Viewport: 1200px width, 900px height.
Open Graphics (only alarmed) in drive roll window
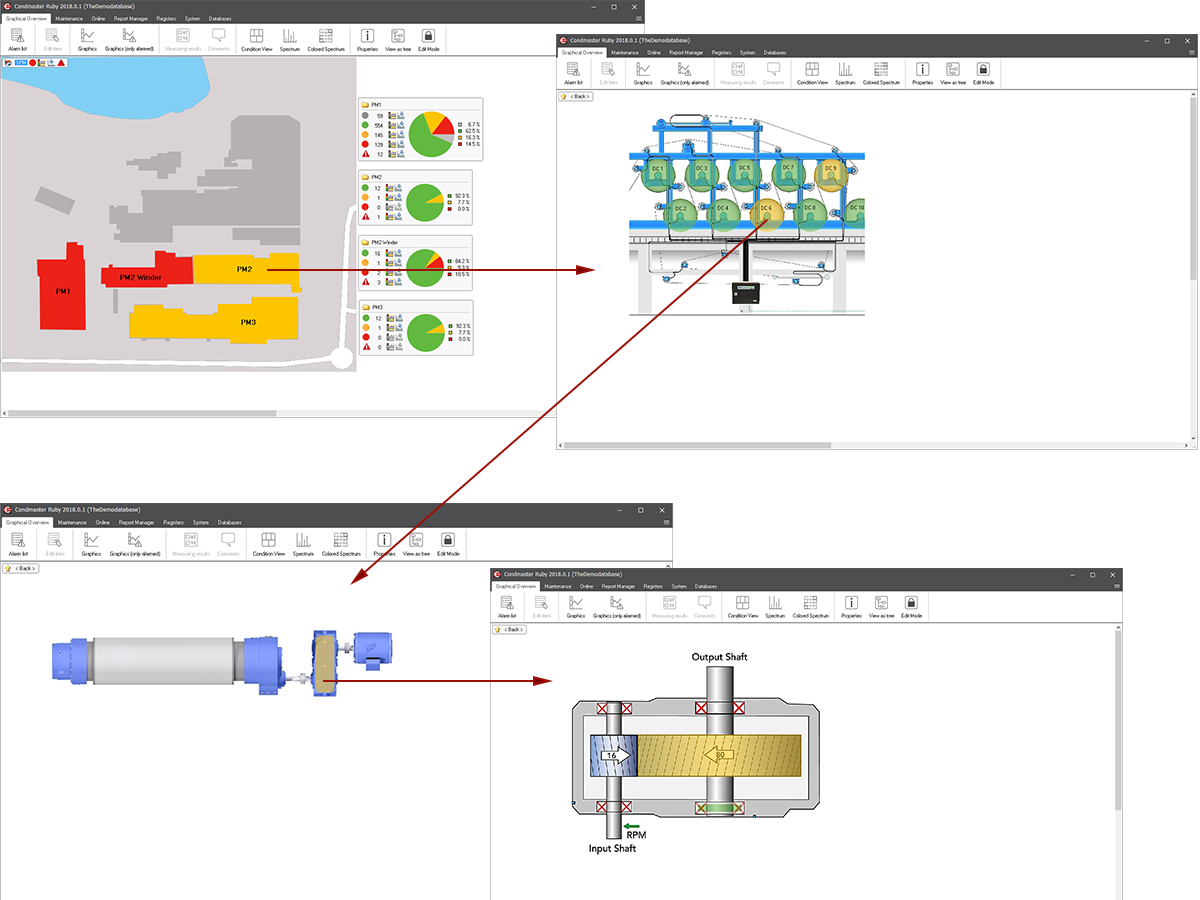coord(135,545)
